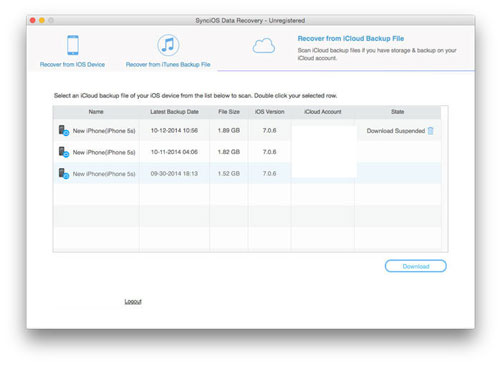Click the Logout link
Image resolution: width=500 pixels, height=365 pixels.
click(x=133, y=301)
